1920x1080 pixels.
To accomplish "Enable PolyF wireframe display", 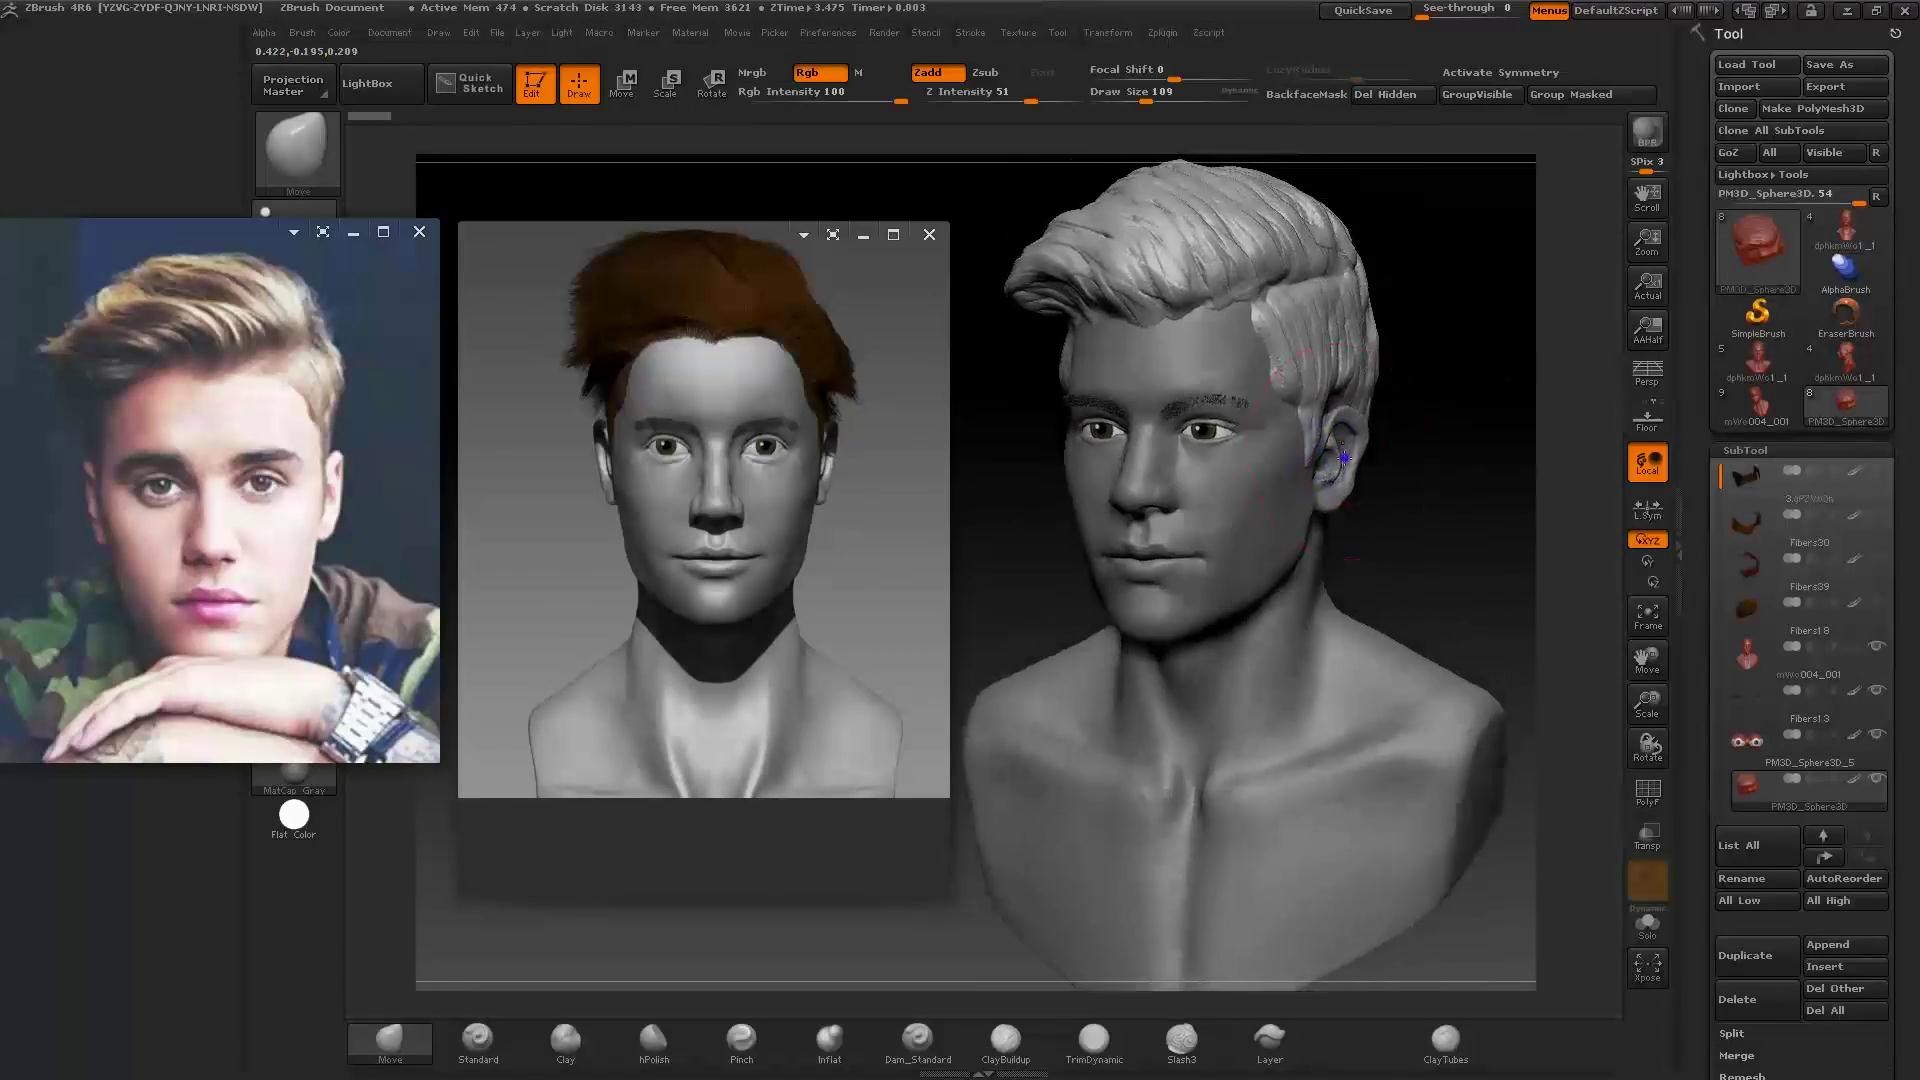I will 1647,792.
